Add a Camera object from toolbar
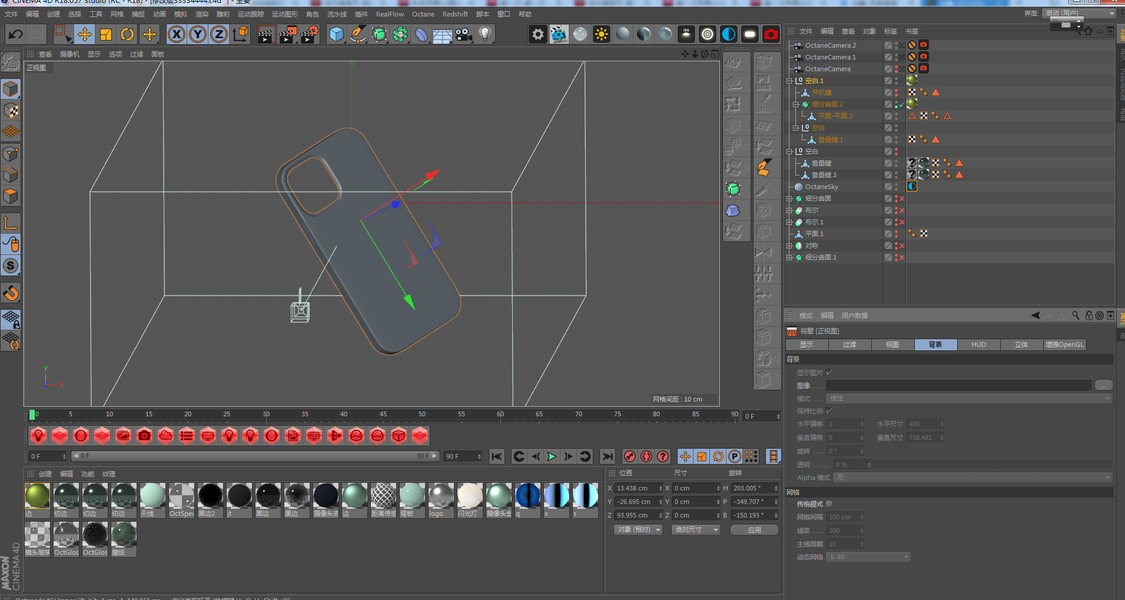 pyautogui.click(x=463, y=34)
